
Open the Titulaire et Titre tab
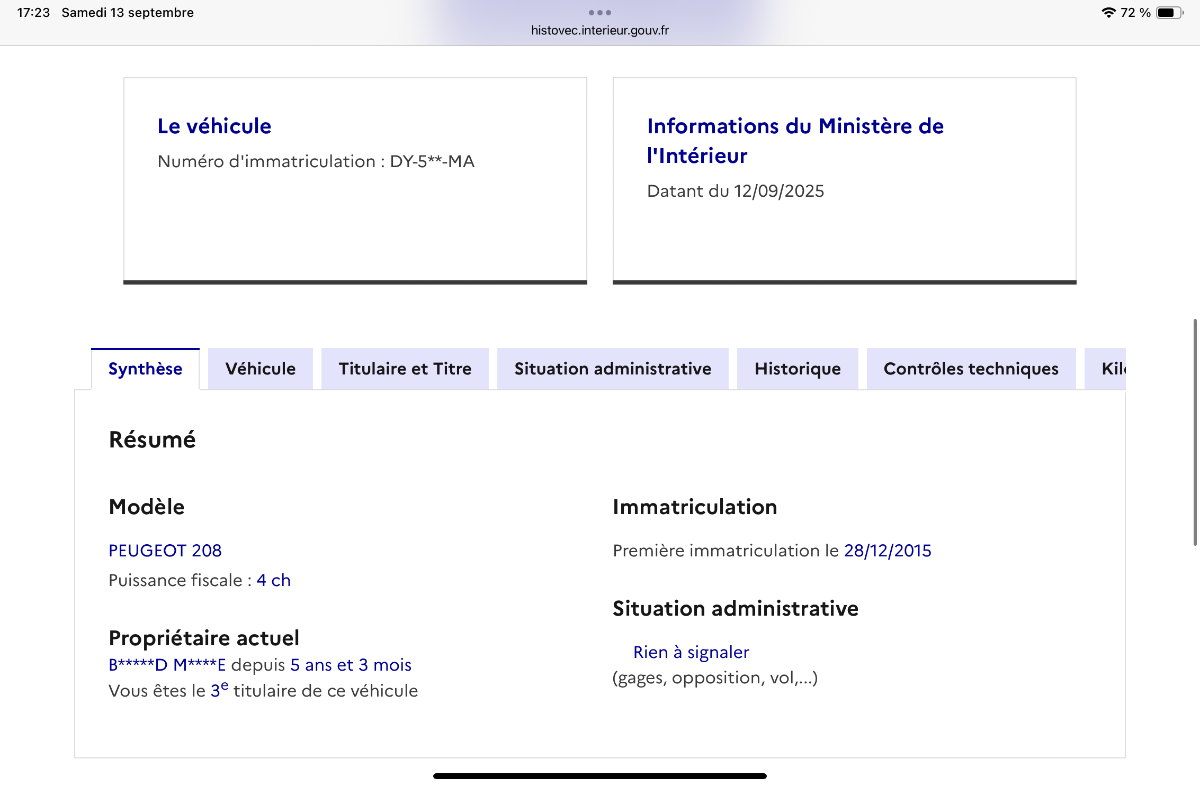405,369
